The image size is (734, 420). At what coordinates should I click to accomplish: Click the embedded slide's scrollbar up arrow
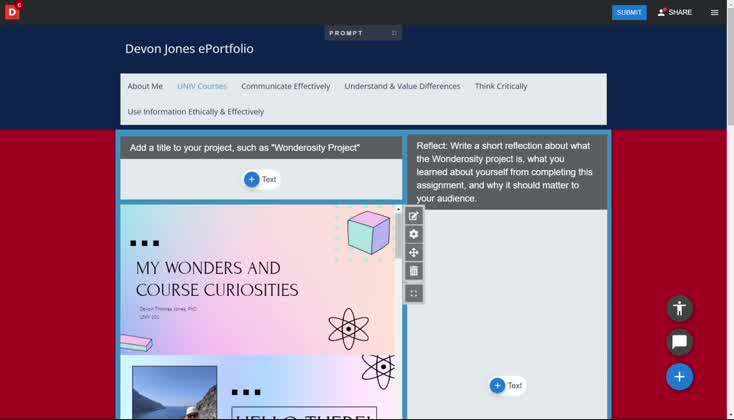point(398,210)
